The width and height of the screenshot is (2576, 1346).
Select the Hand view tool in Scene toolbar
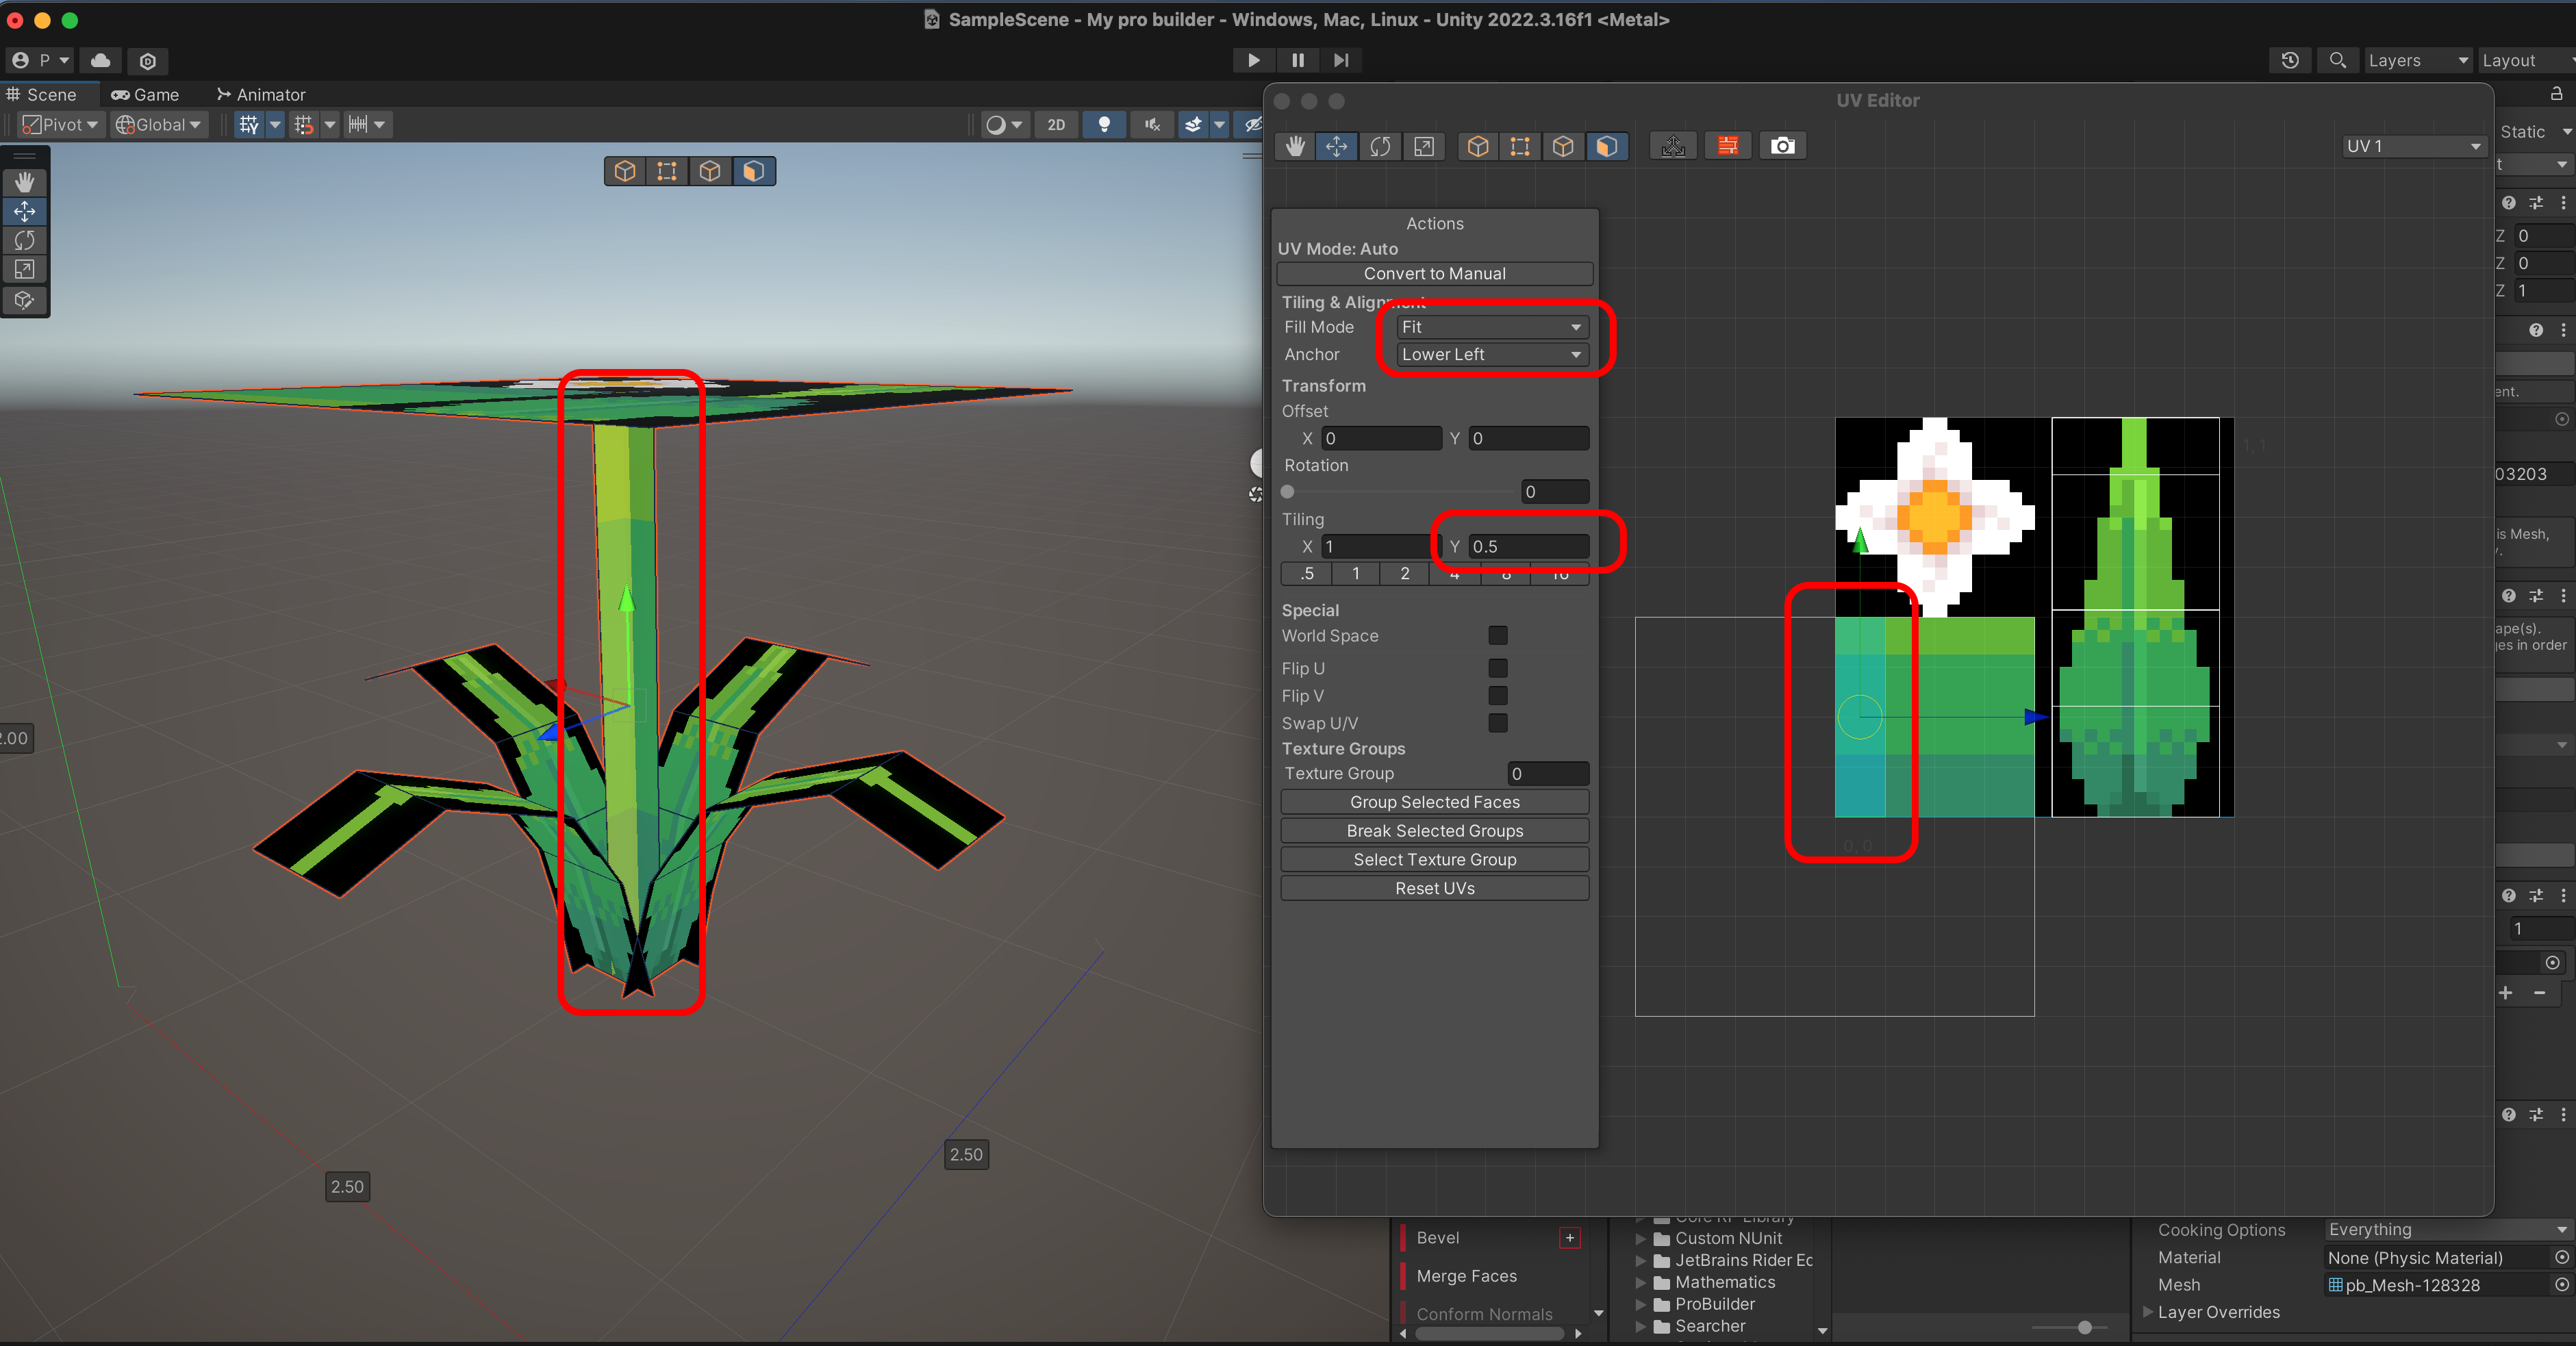pos(25,182)
